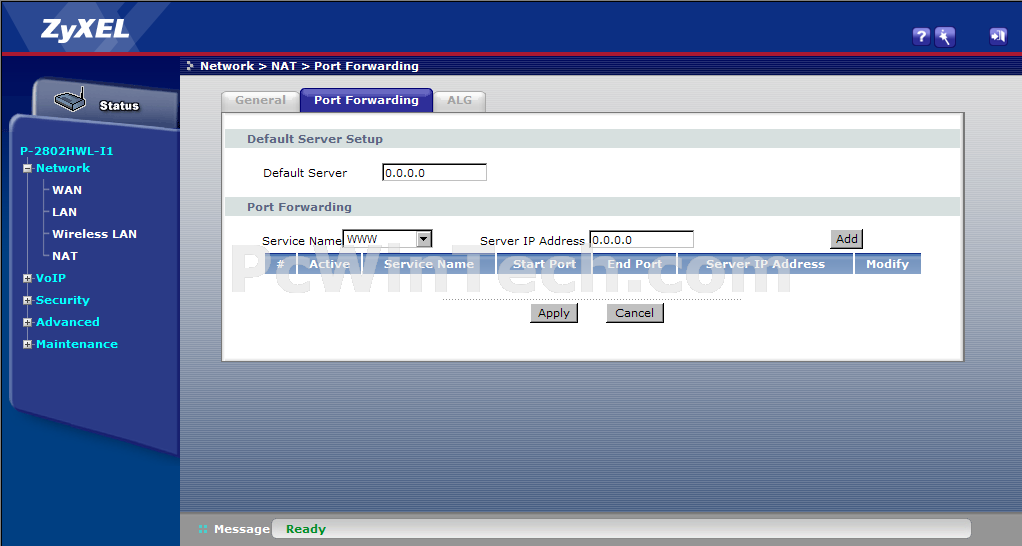Switch to the ALG tab

pyautogui.click(x=460, y=100)
